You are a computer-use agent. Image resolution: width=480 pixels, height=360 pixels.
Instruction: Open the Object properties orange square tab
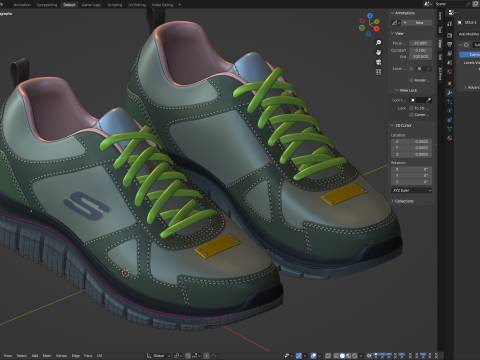coord(449,83)
